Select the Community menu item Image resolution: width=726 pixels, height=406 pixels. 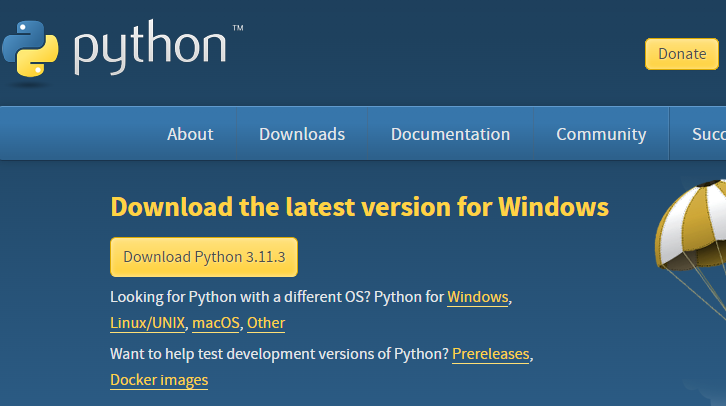click(601, 134)
